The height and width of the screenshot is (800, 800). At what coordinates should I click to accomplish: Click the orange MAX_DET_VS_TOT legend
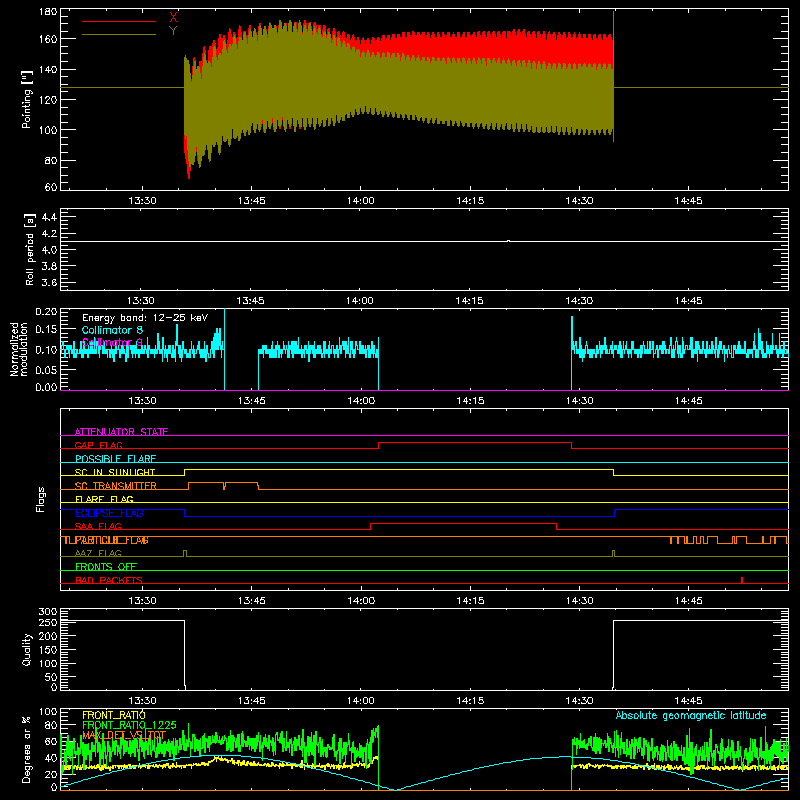[x=124, y=735]
